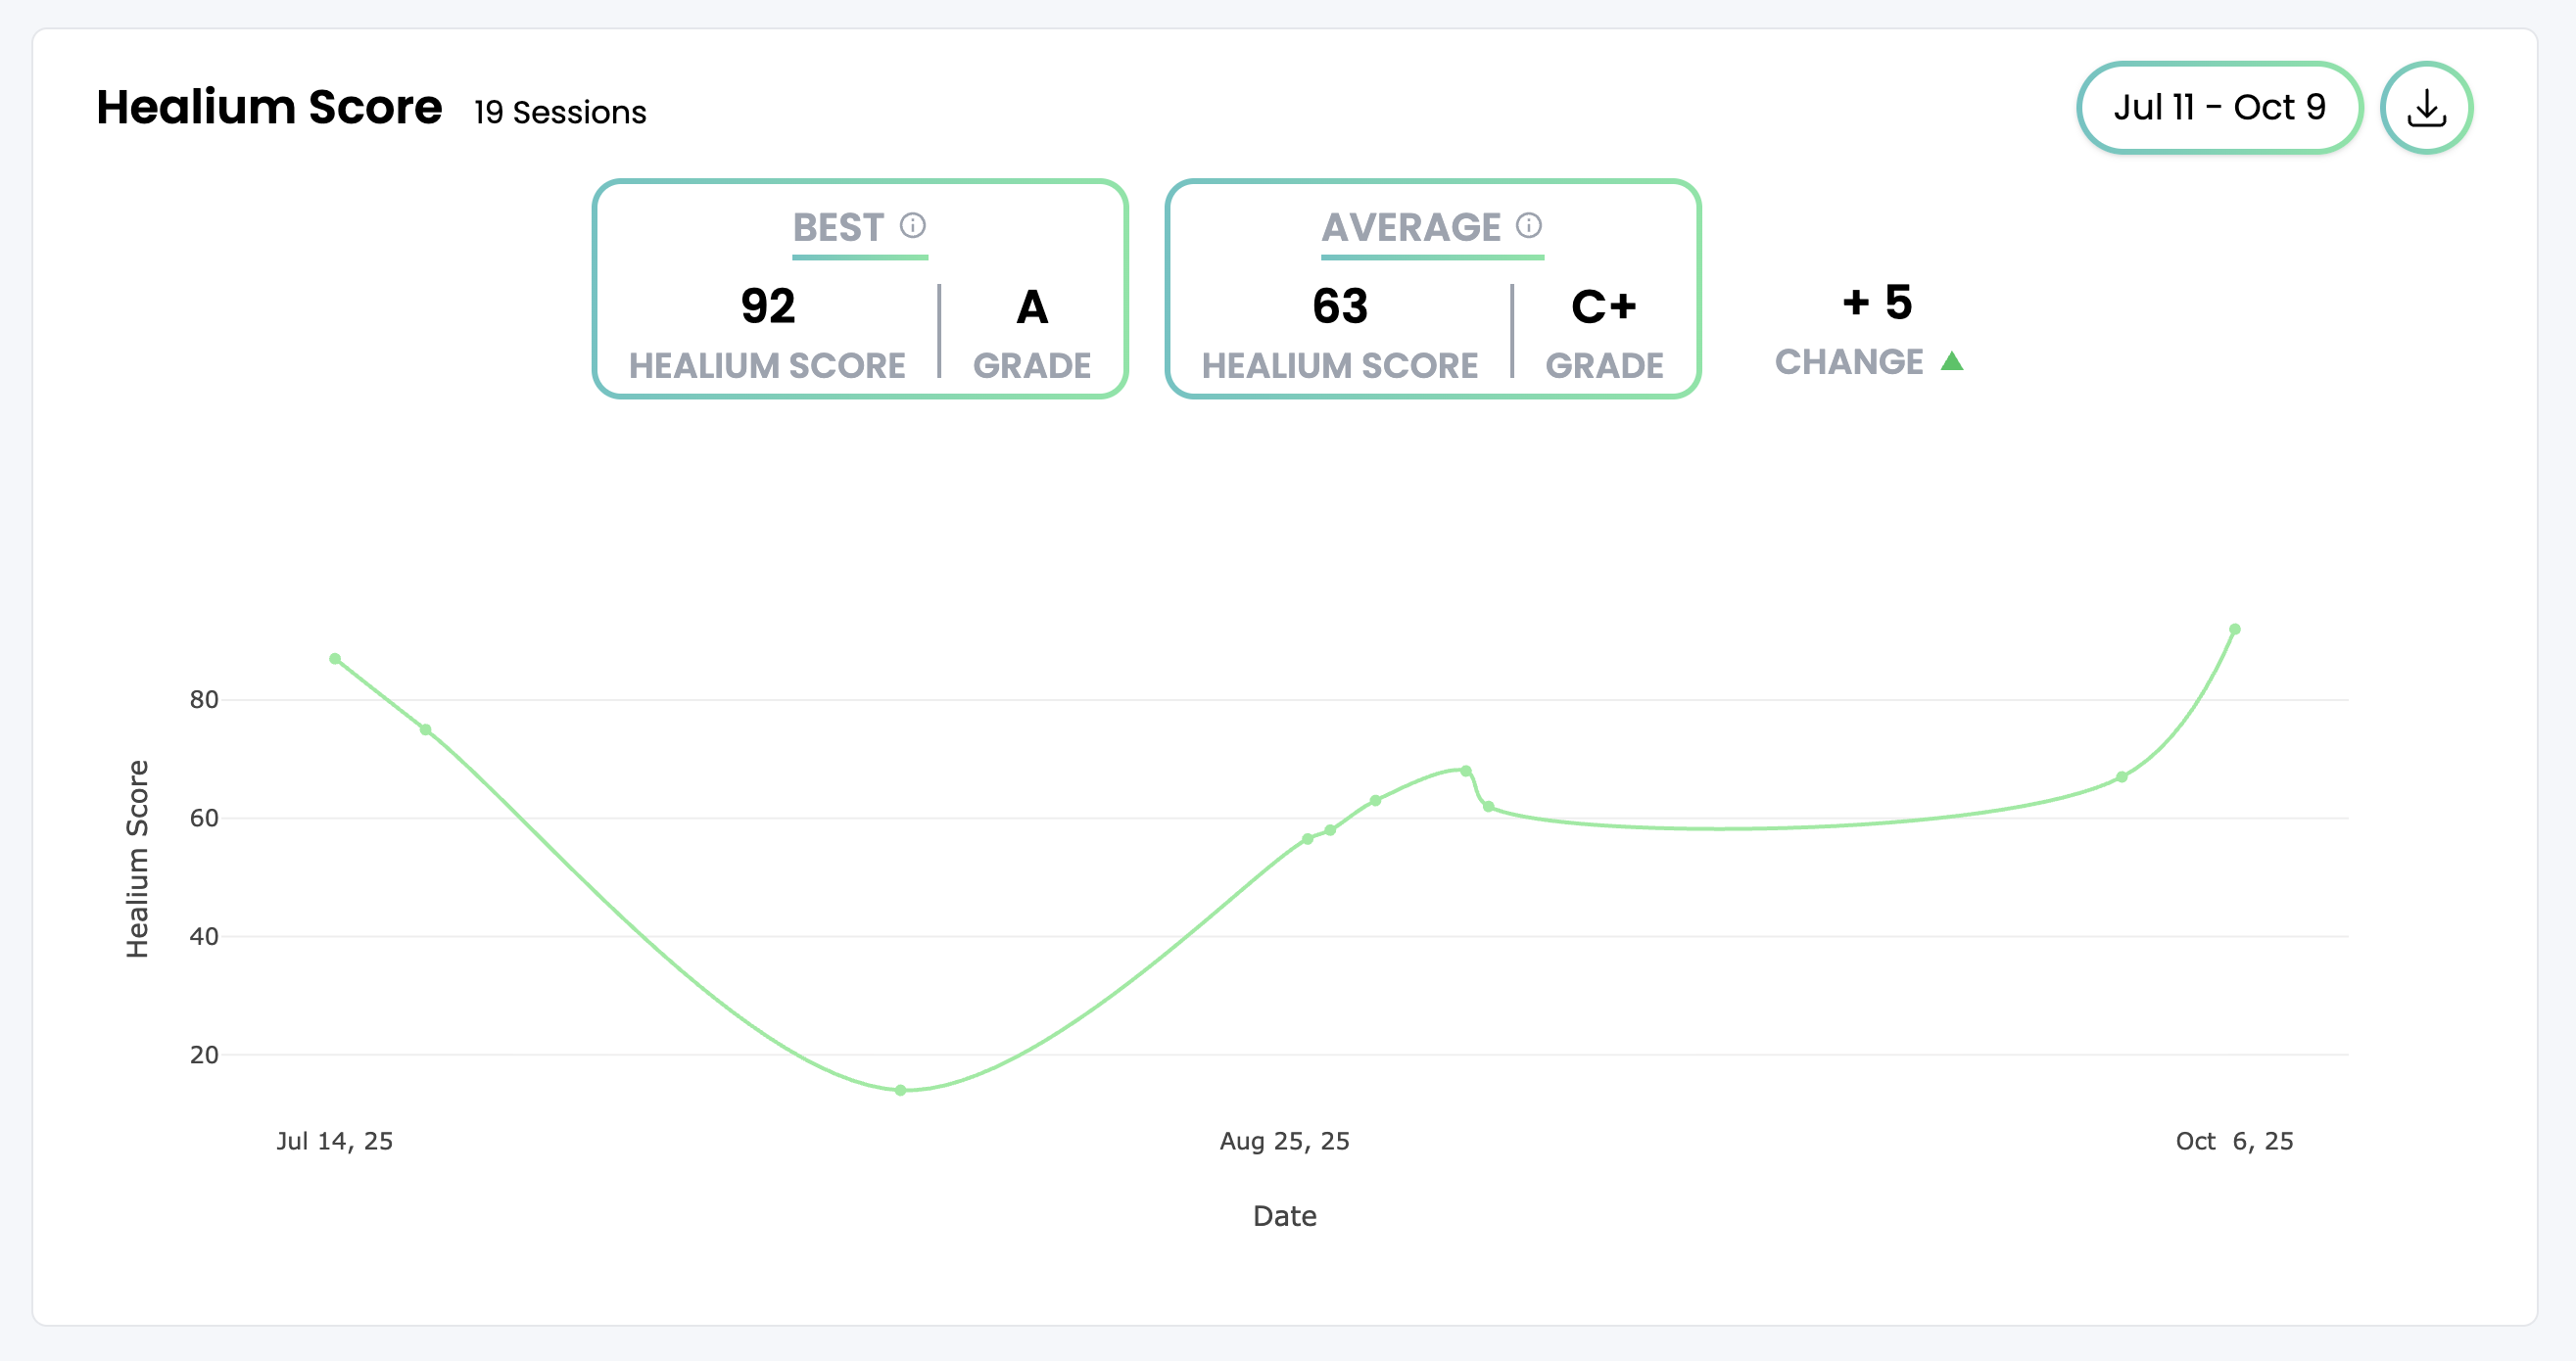Image resolution: width=2576 pixels, height=1361 pixels.
Task: Click the first data point at Jul 14
Action: (335, 659)
